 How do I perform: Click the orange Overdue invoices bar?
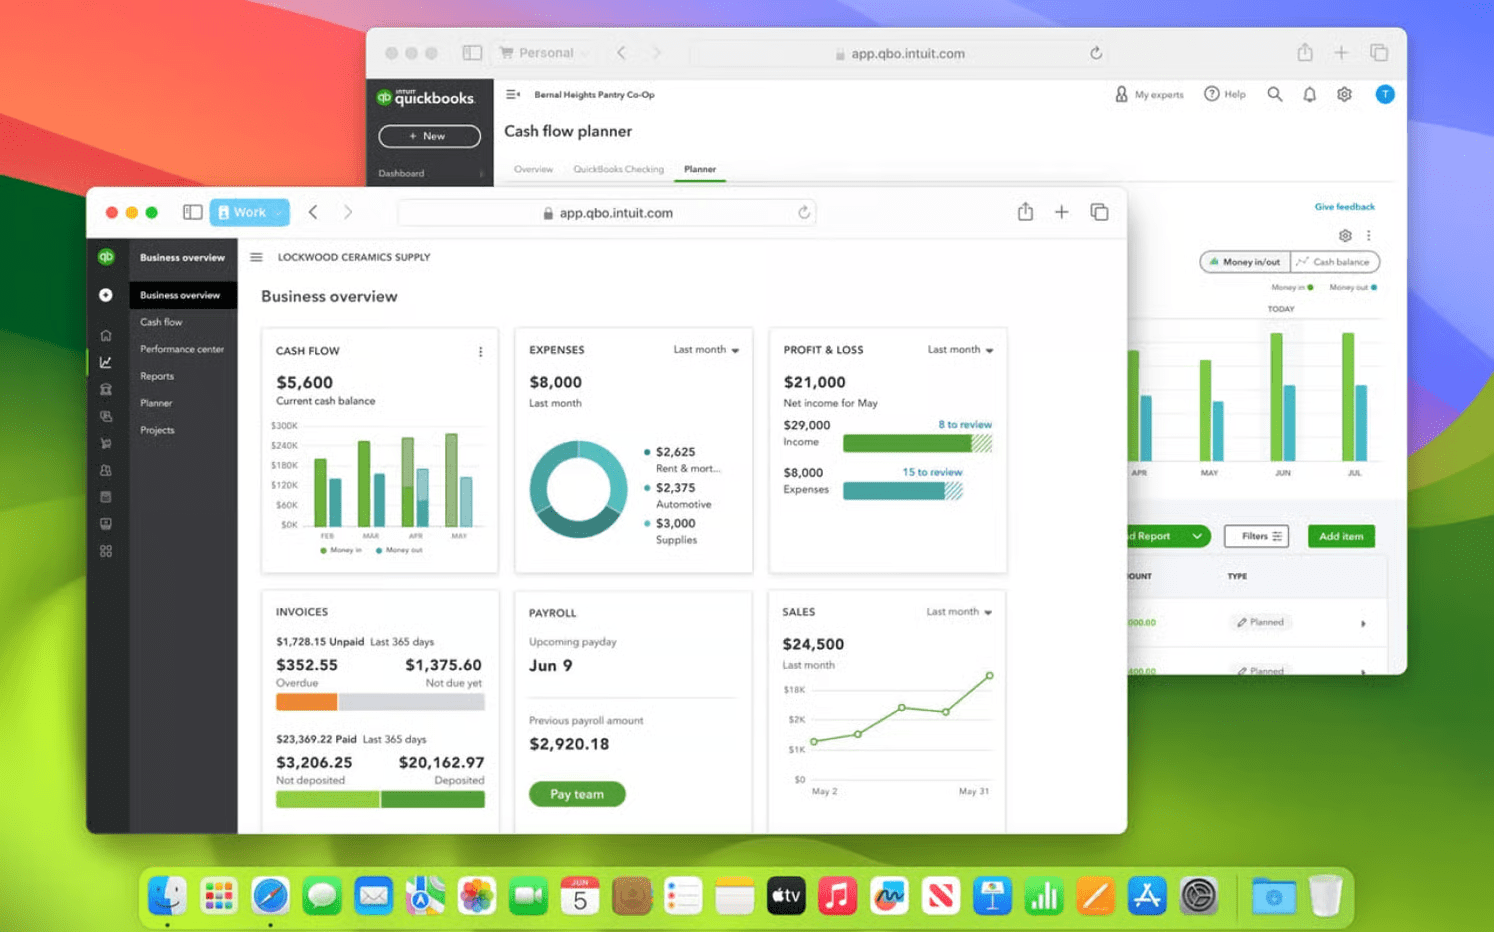tap(306, 702)
